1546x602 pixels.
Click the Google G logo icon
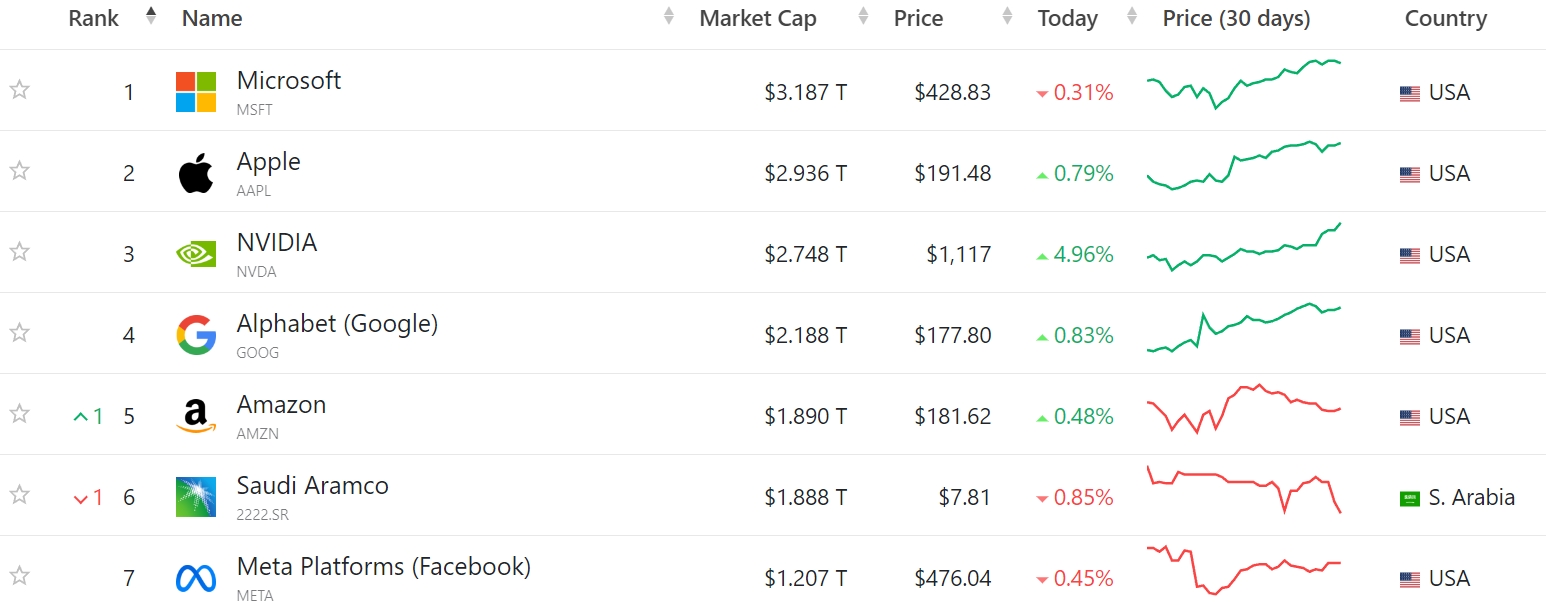click(196, 335)
